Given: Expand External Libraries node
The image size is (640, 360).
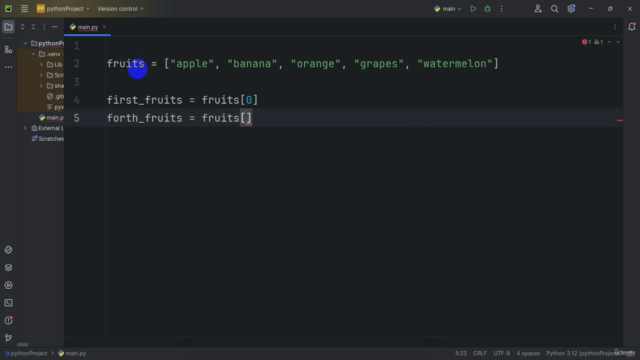Looking at the screenshot, I should pos(25,128).
